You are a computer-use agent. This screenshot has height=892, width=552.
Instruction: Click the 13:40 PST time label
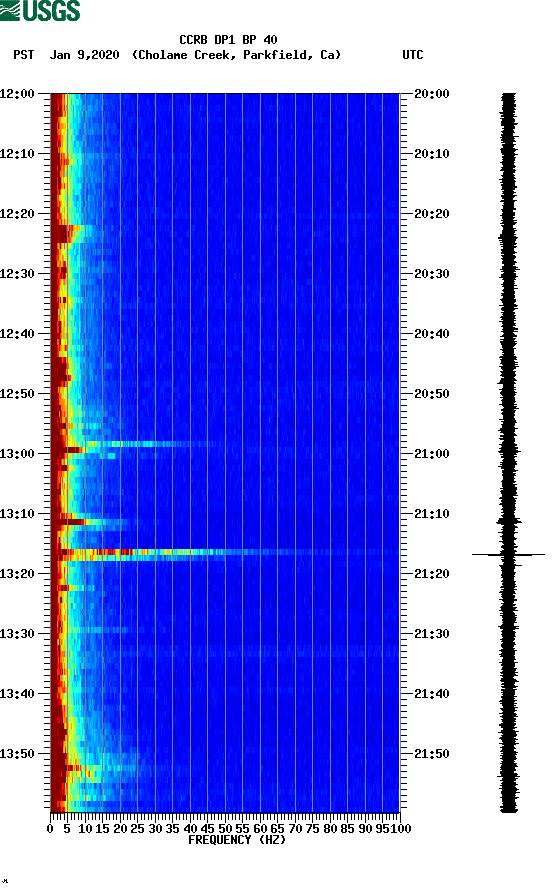tap(18, 693)
